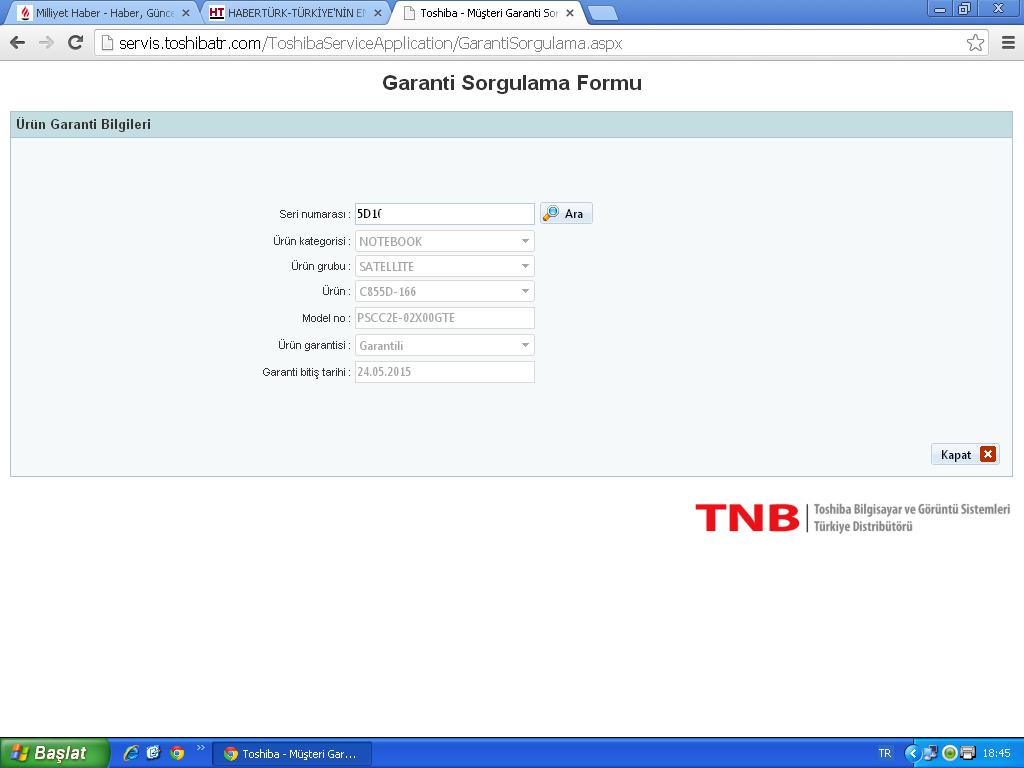Open the Ürün kategorisi dropdown

click(x=445, y=241)
